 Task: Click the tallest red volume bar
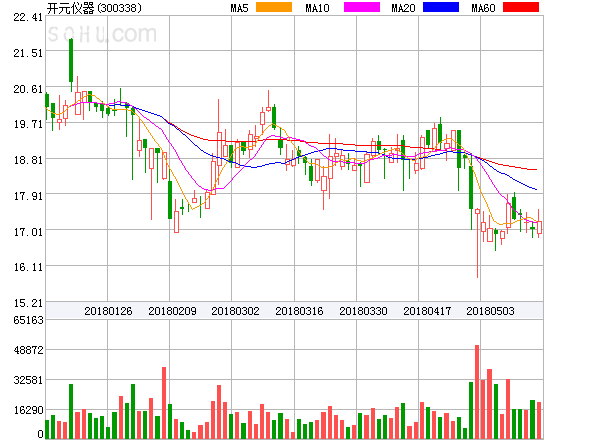click(x=477, y=392)
